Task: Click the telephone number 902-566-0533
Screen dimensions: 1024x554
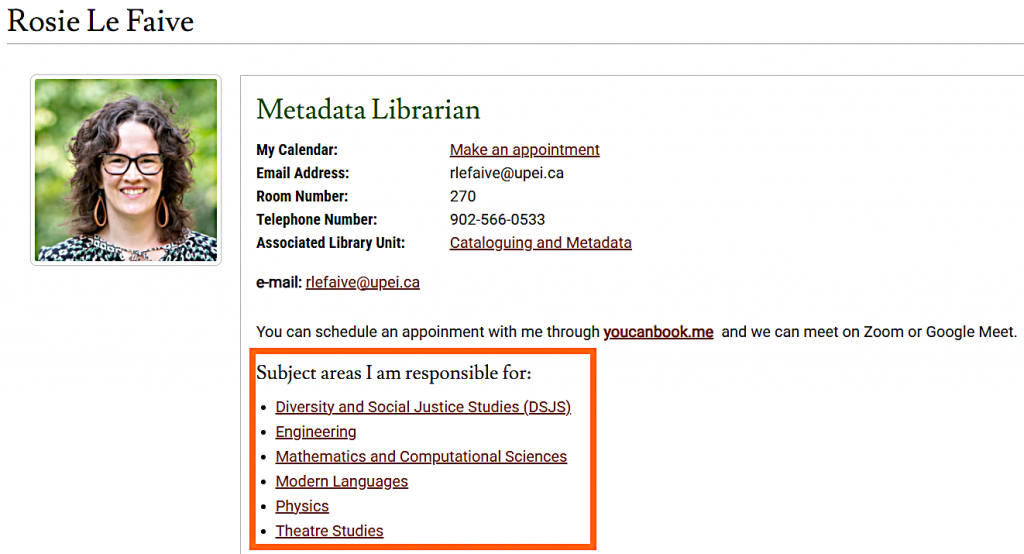Action: tap(497, 220)
